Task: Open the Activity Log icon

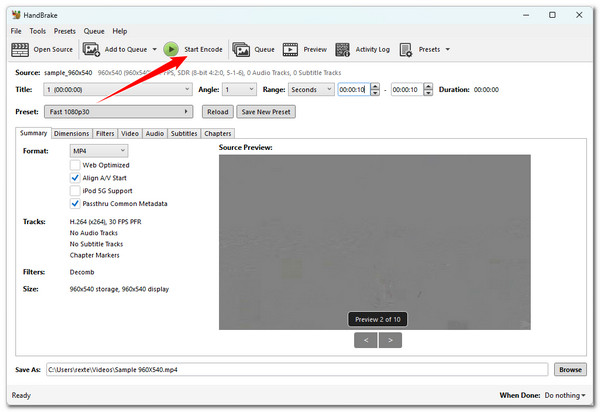Action: [342, 49]
